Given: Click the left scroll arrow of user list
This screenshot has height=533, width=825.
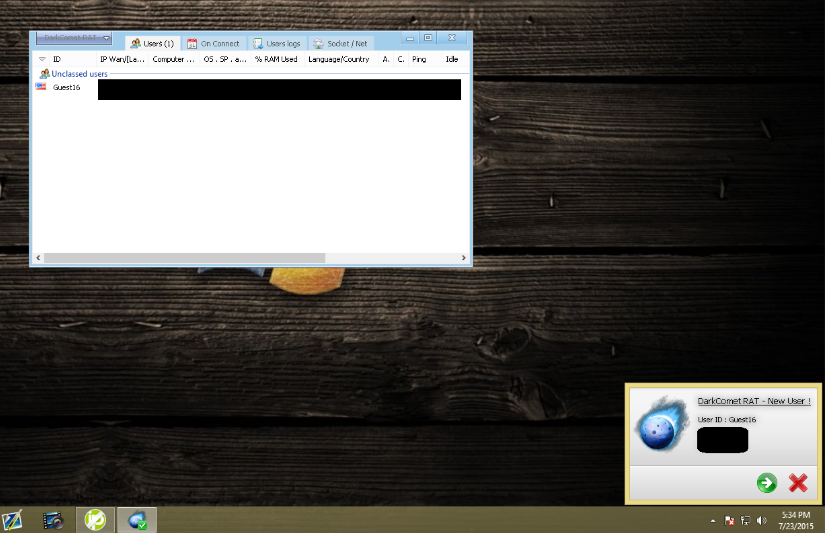Looking at the screenshot, I should [x=38, y=258].
